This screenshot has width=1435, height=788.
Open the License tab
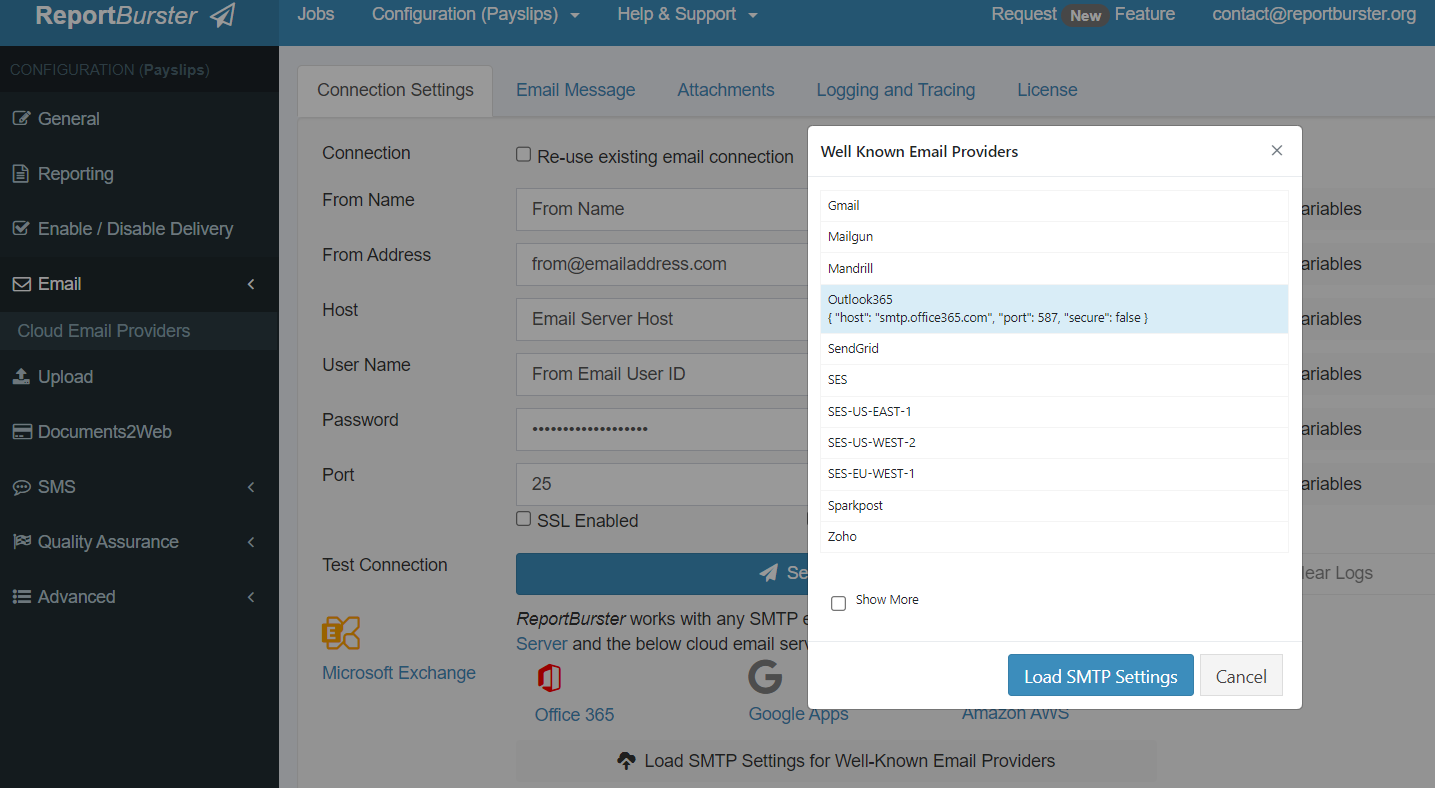pos(1047,90)
